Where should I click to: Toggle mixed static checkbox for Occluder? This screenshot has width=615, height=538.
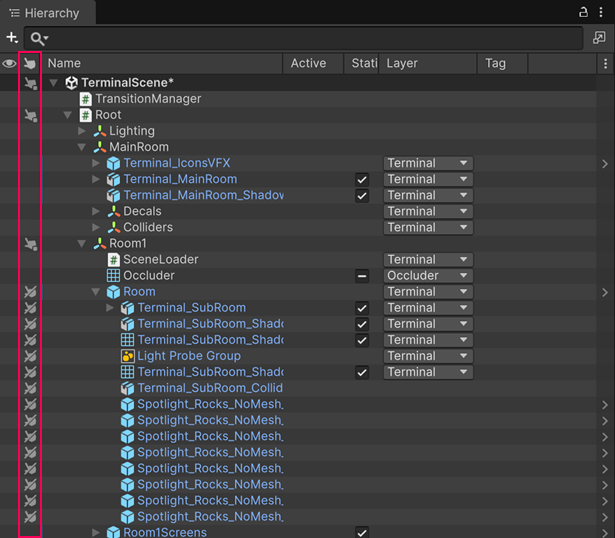[362, 276]
